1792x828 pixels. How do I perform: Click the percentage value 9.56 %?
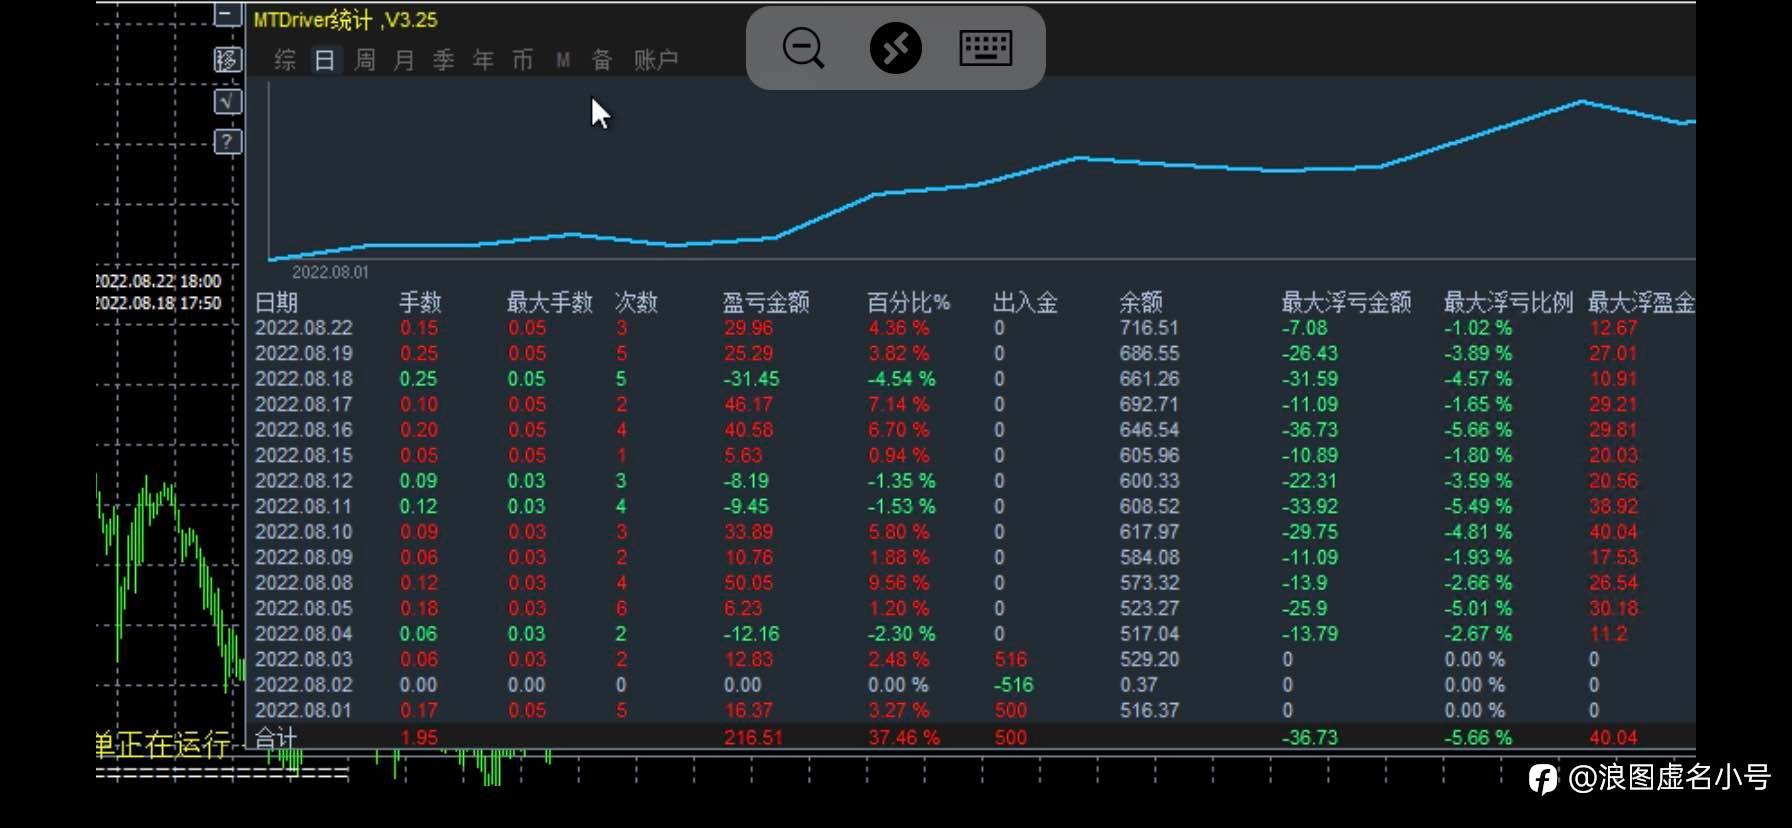click(899, 583)
